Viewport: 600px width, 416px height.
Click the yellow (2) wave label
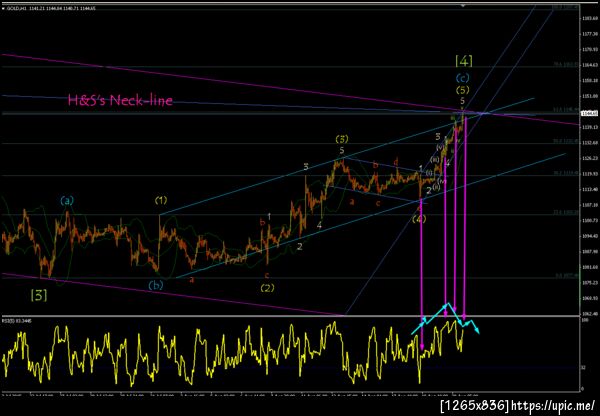pos(267,288)
